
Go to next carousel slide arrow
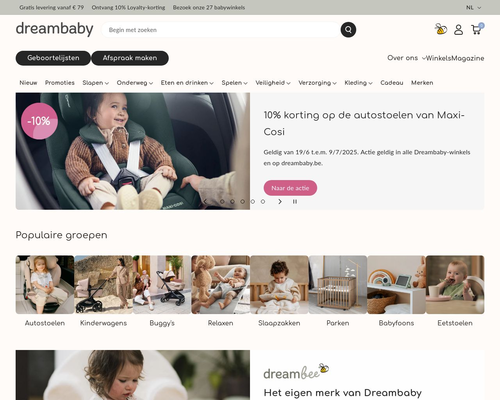click(280, 201)
